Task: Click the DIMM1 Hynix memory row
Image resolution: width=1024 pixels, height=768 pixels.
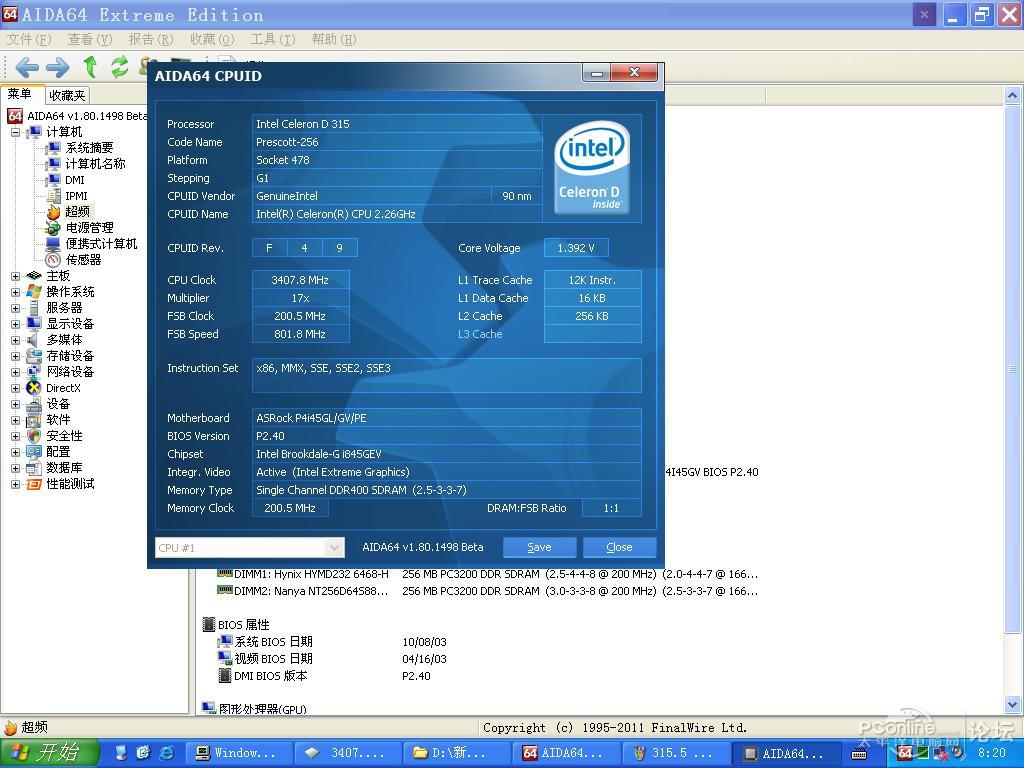Action: pyautogui.click(x=487, y=575)
